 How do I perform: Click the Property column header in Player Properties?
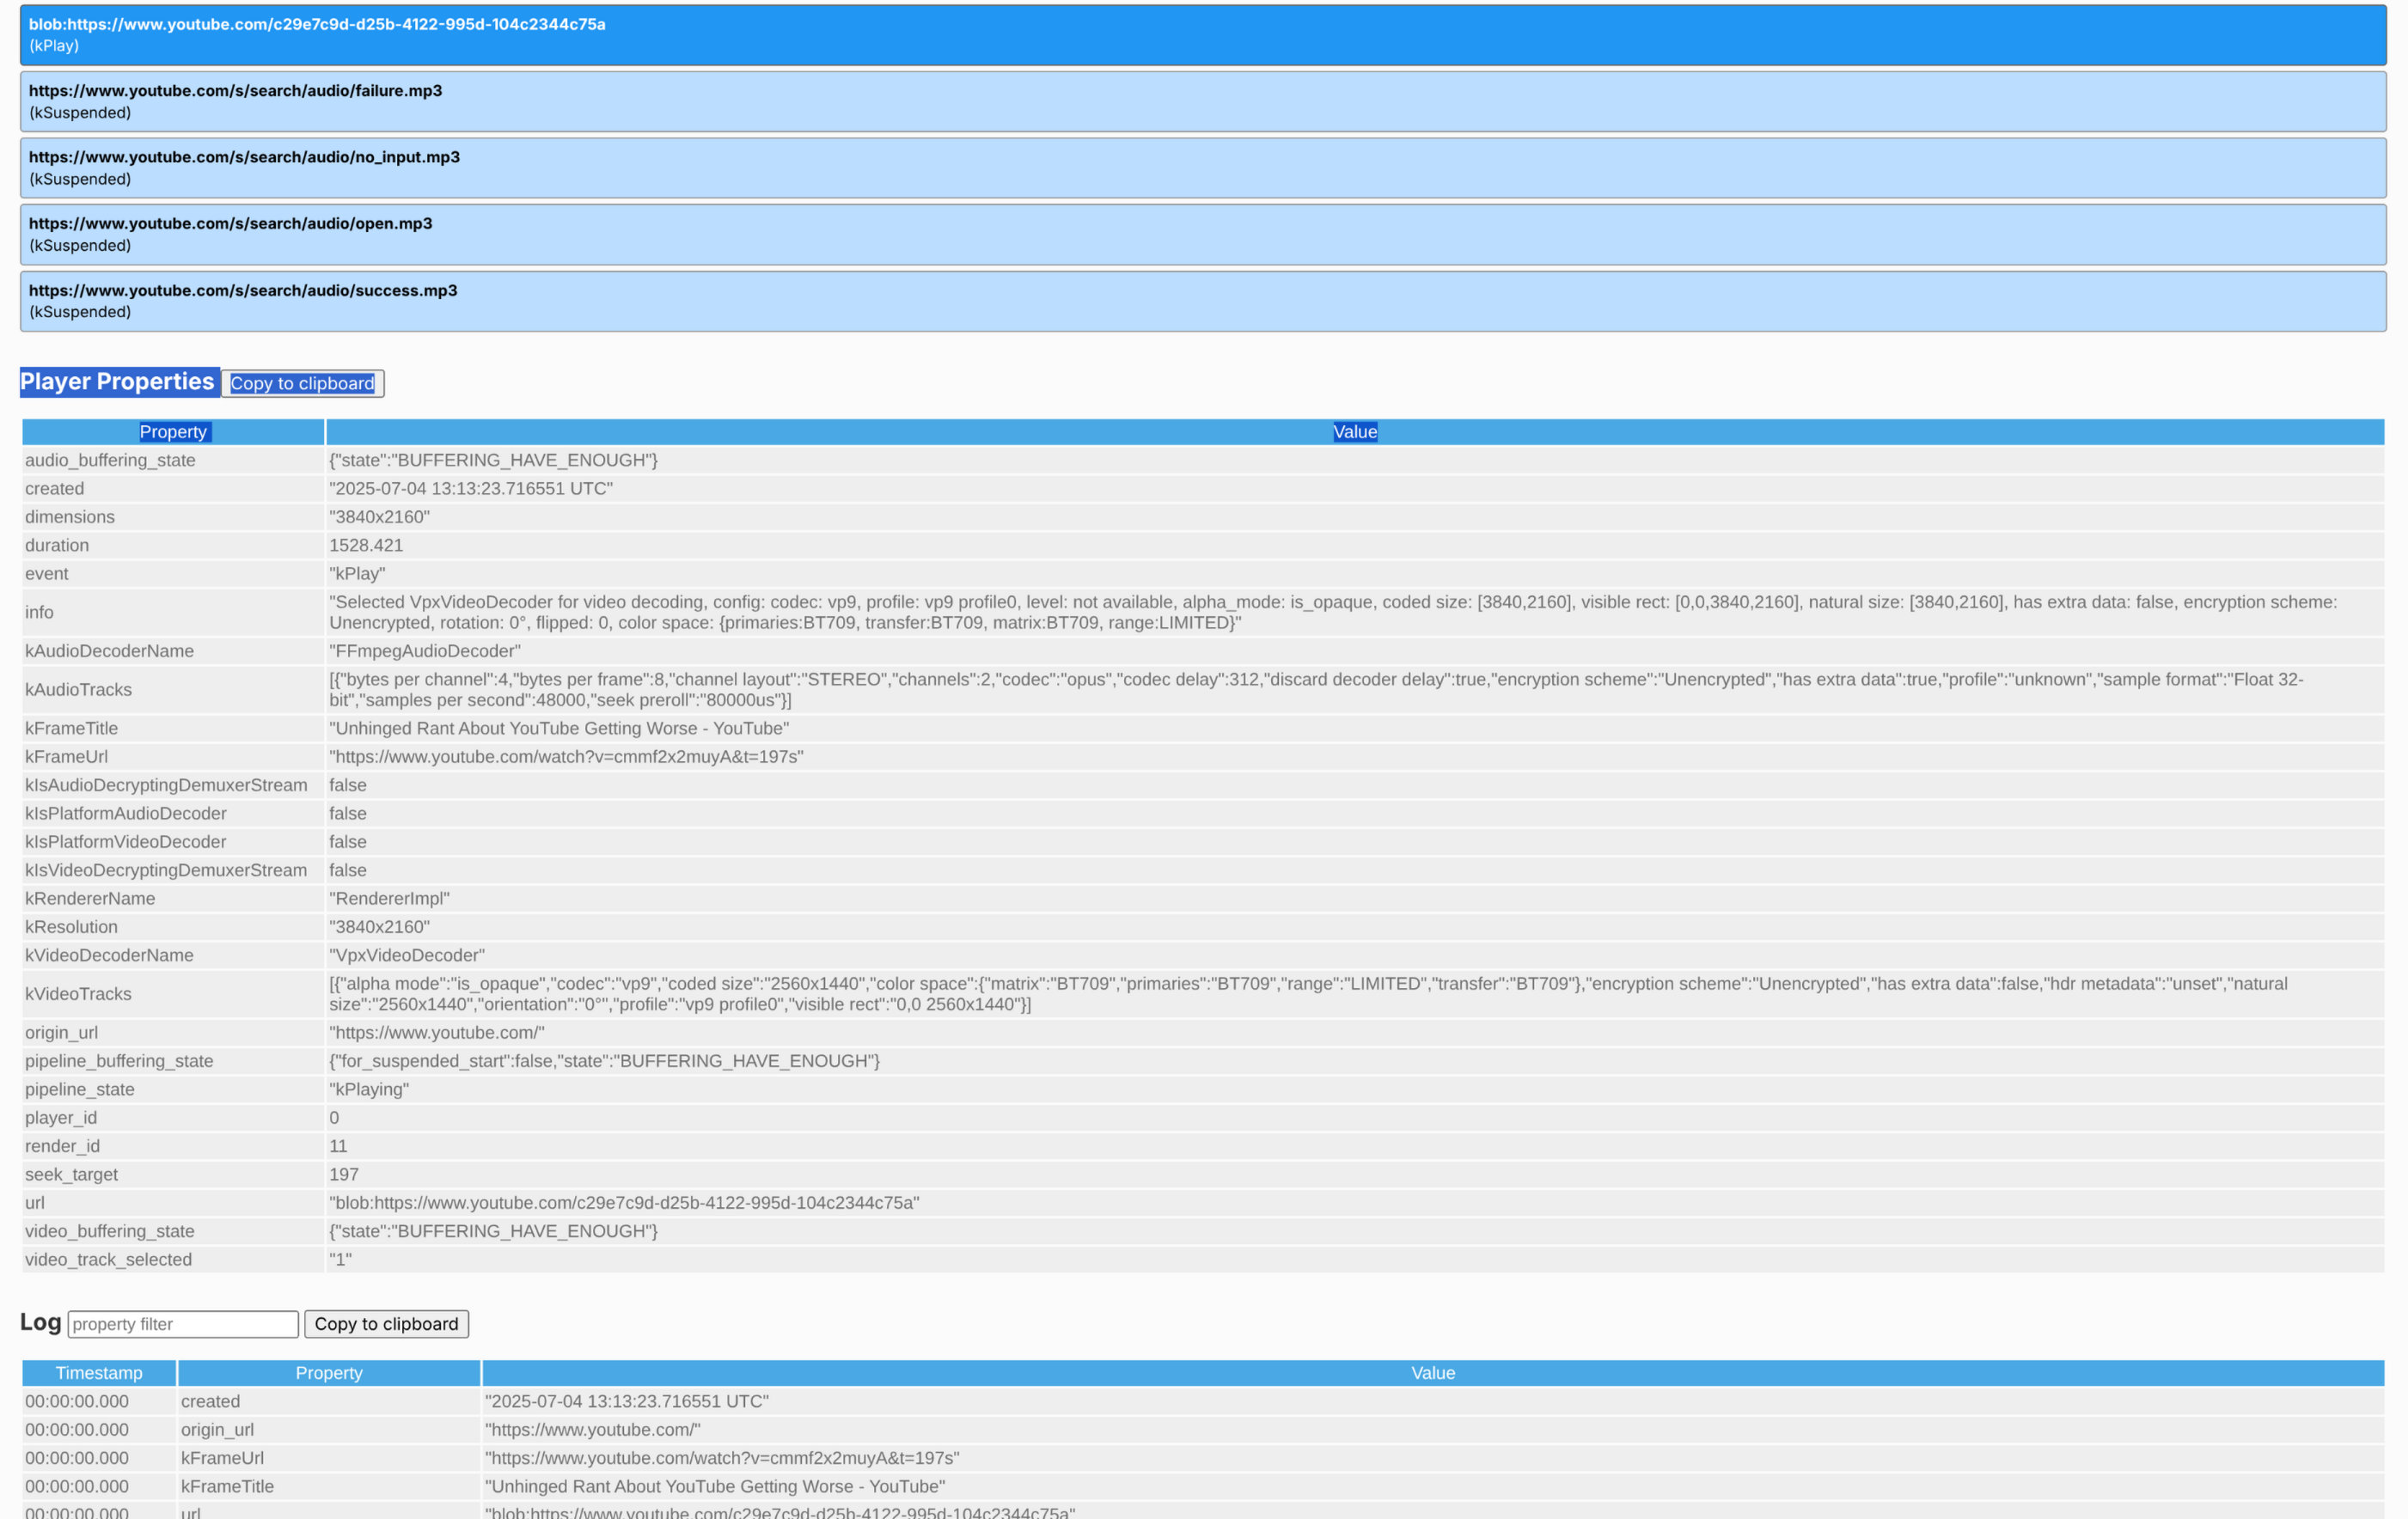pyautogui.click(x=173, y=432)
